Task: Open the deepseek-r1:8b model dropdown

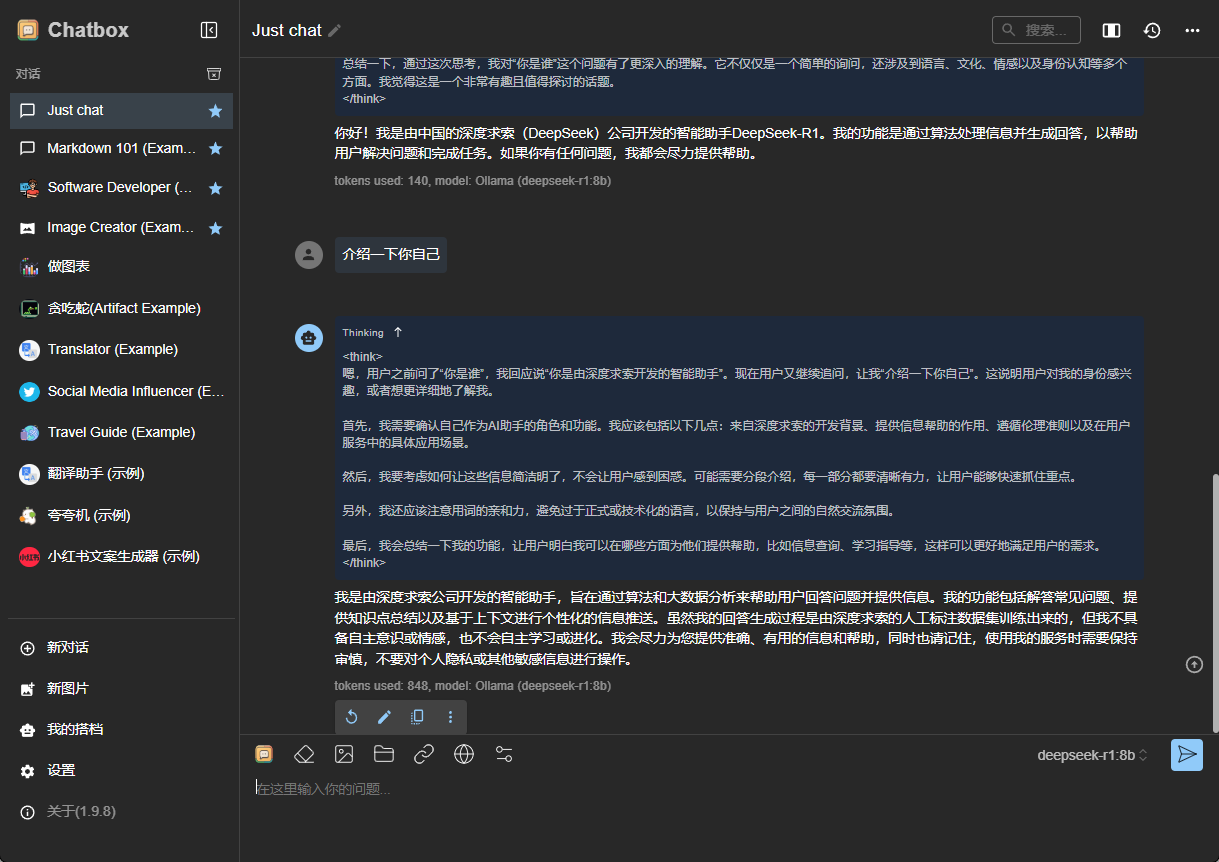Action: (1093, 755)
